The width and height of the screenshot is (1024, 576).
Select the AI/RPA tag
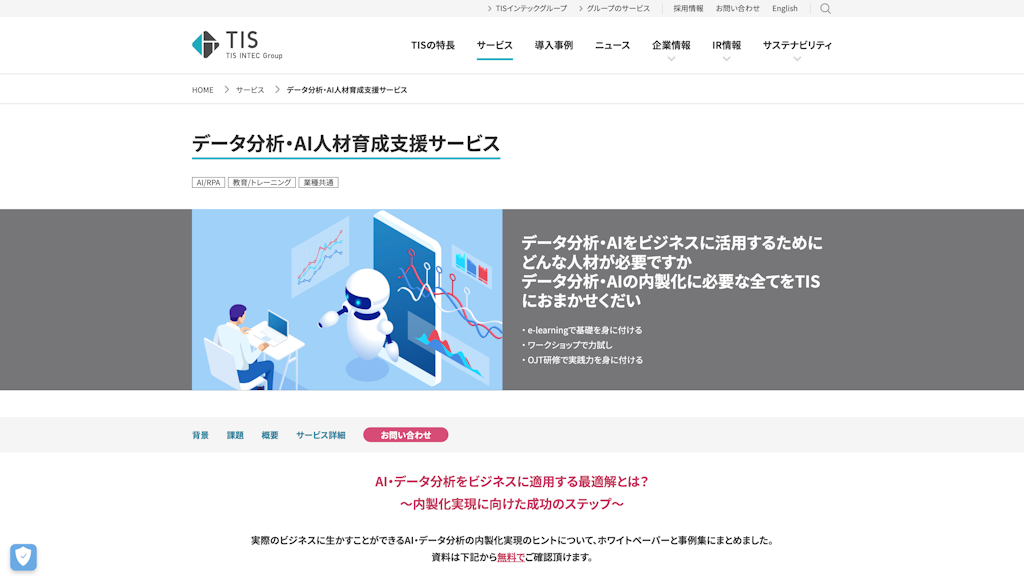(x=208, y=182)
